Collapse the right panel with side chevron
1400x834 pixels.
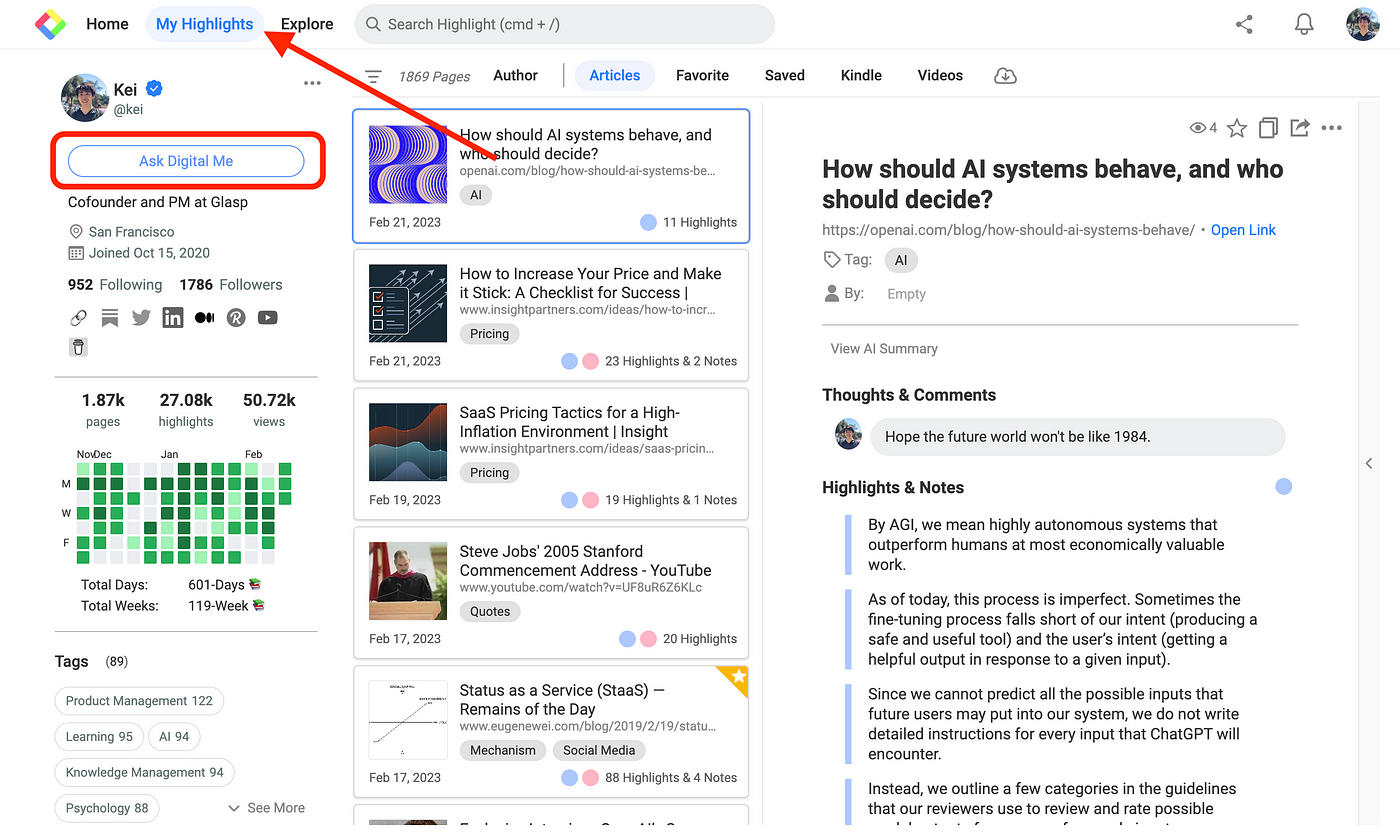point(1369,462)
